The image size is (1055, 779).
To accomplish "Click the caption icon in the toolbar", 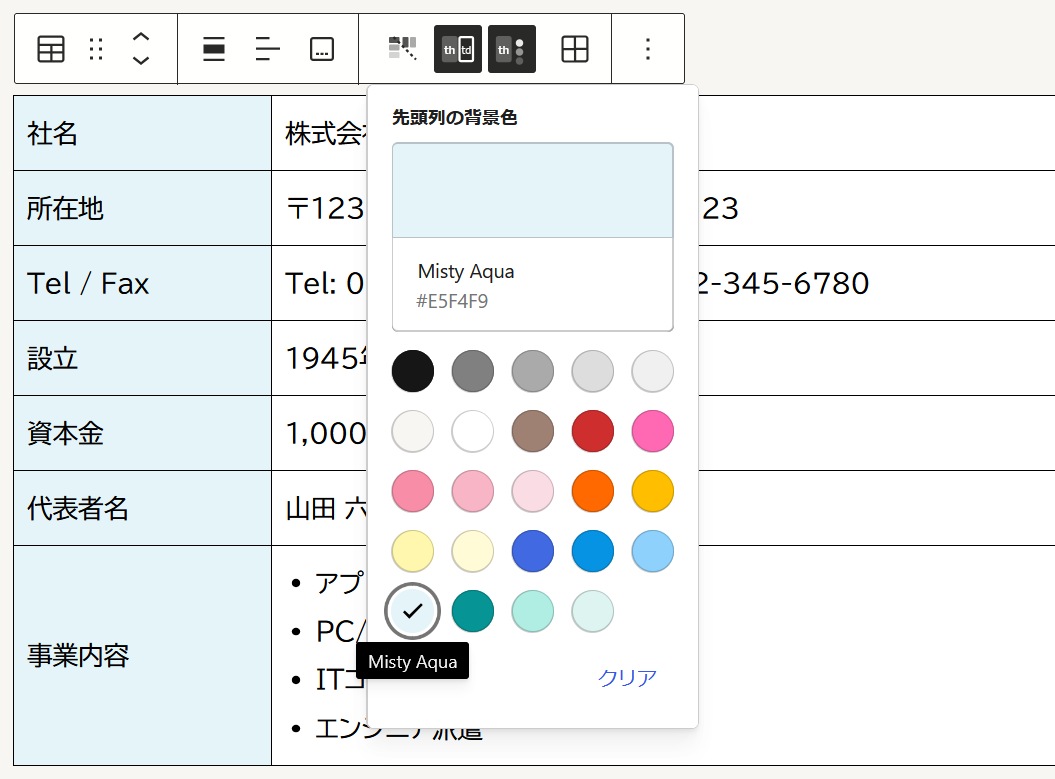I will [322, 49].
